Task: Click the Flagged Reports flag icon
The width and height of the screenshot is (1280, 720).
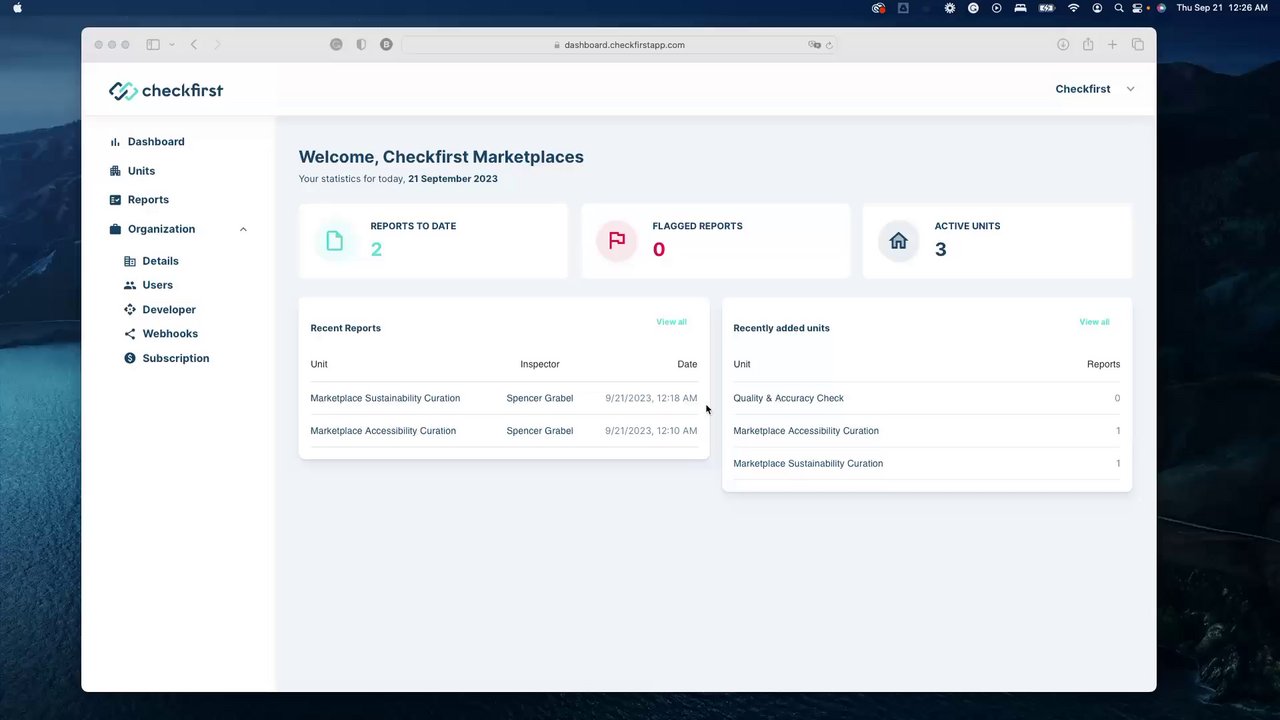Action: click(617, 241)
